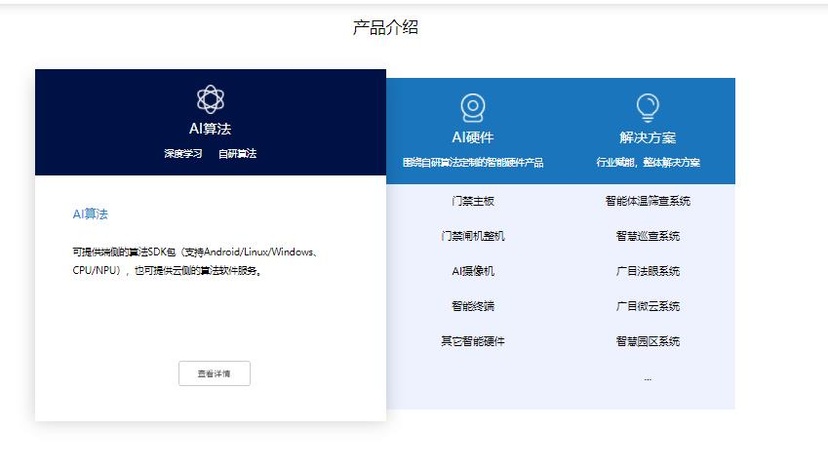Open the 门禁主板 link

tap(473, 201)
